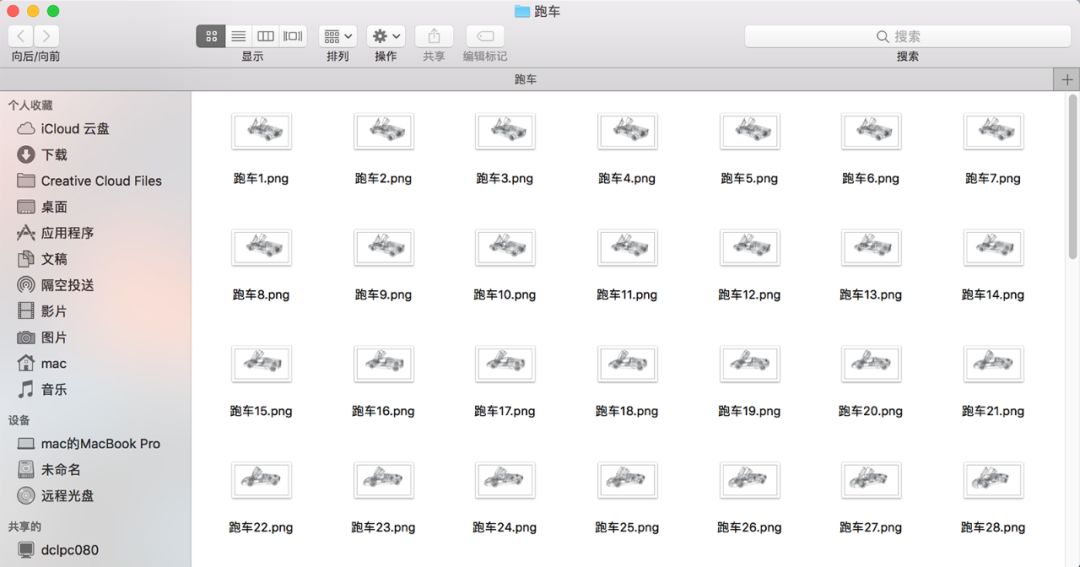Screen dimensions: 1080x567
Task: Open 下载 downloads in the sidebar
Action: point(42,154)
